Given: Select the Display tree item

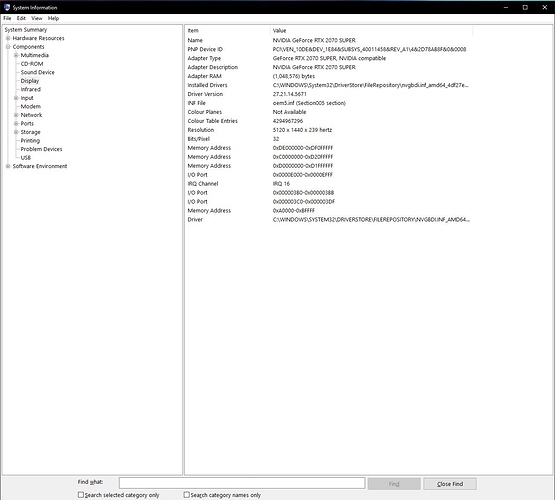Looking at the screenshot, I should [x=30, y=81].
